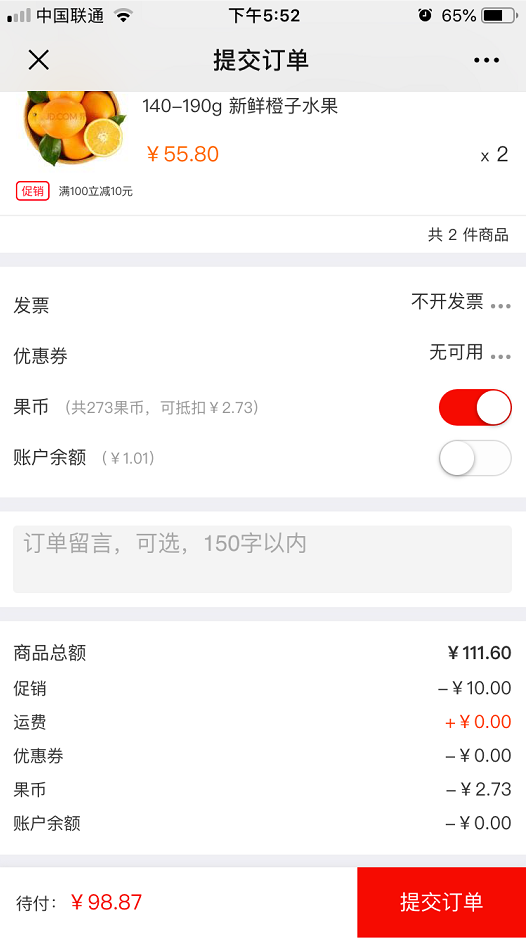
Task: Expand coupon options dots beside 无可用
Action: [501, 357]
